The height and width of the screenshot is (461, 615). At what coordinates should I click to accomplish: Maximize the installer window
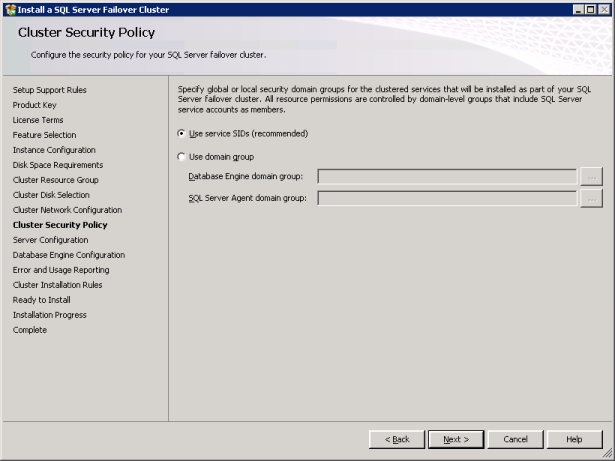[x=591, y=10]
